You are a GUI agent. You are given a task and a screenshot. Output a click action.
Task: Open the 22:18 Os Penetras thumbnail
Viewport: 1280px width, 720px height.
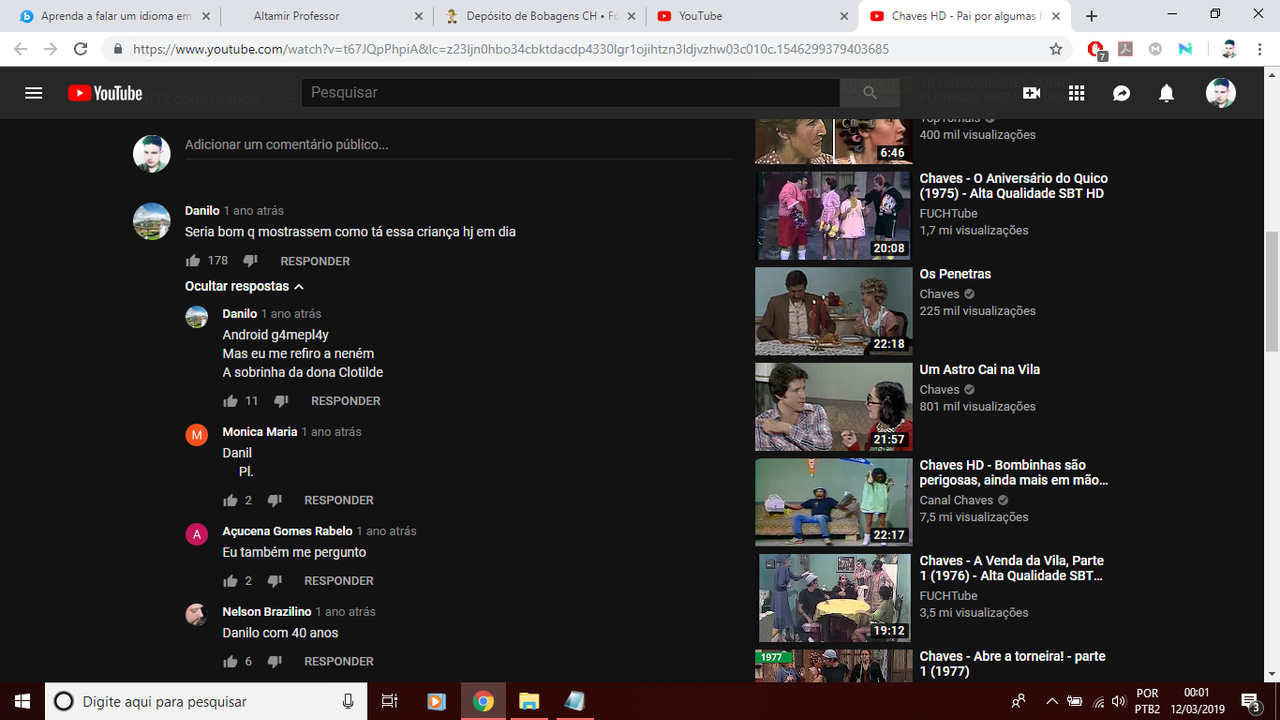tap(834, 311)
